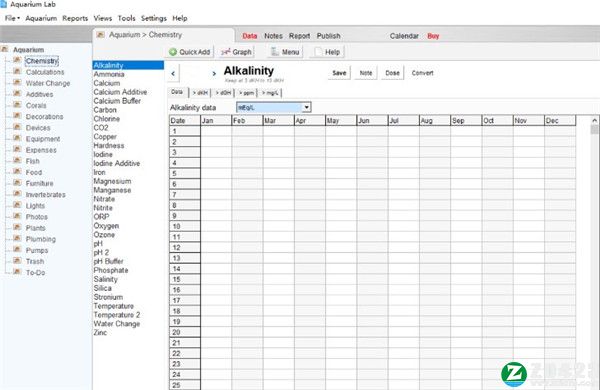Select the > dKH conversion tab
Screen dimensions: 600x390
coord(201,93)
